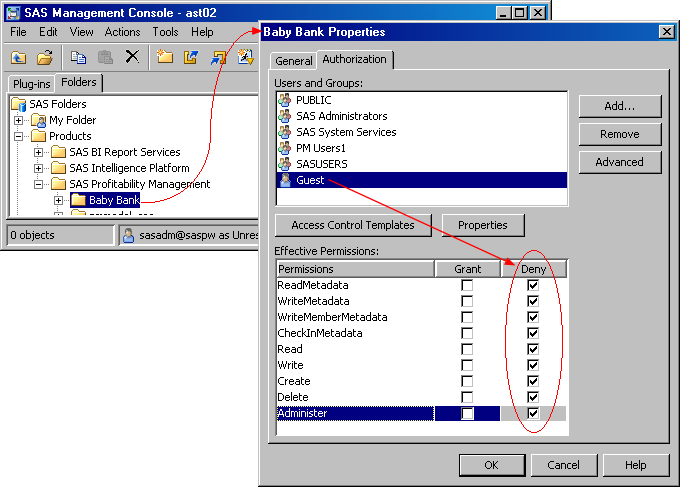The width and height of the screenshot is (681, 488).
Task: Expand the SAS BI Report Services node
Action: tap(39, 152)
